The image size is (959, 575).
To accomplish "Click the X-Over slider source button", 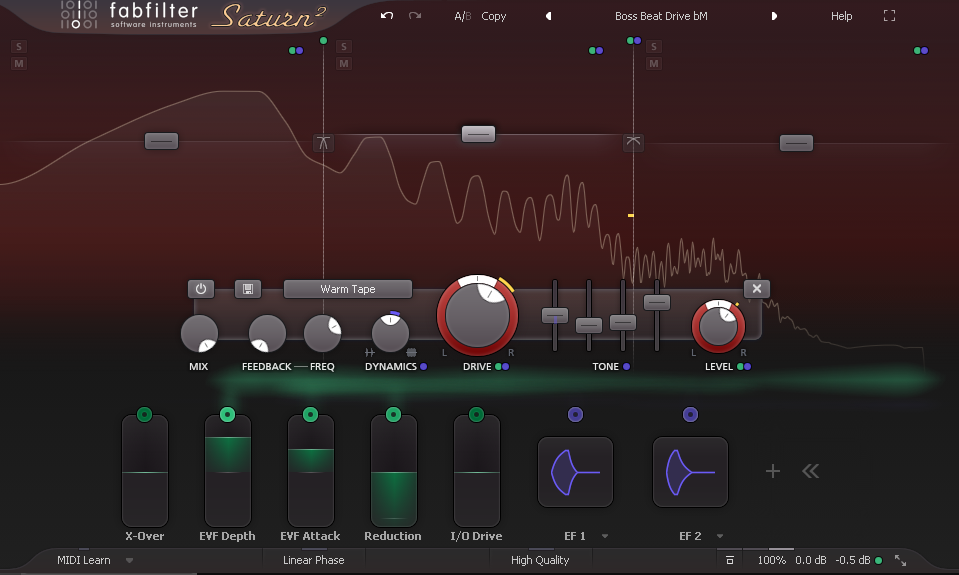I will 144,415.
